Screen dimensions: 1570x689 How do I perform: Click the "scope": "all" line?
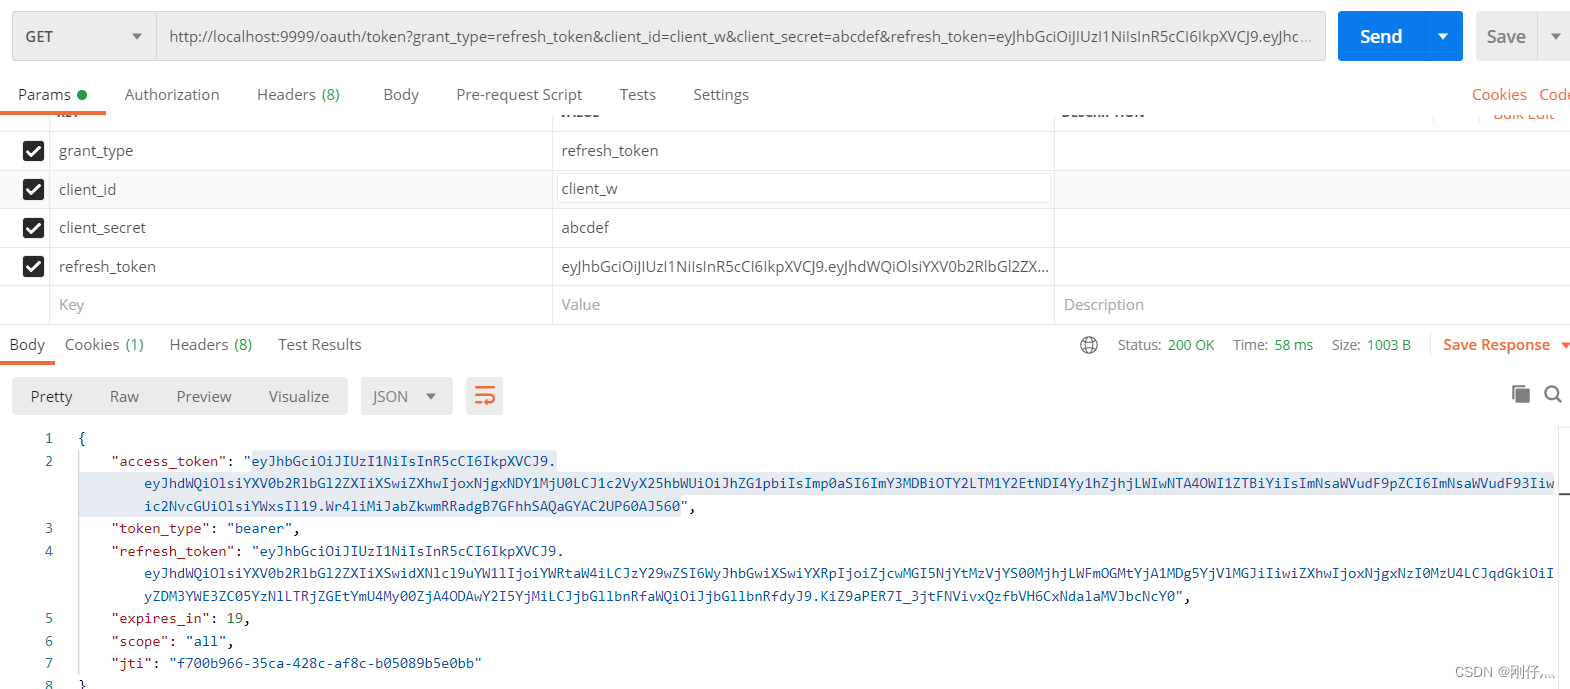[x=172, y=642]
